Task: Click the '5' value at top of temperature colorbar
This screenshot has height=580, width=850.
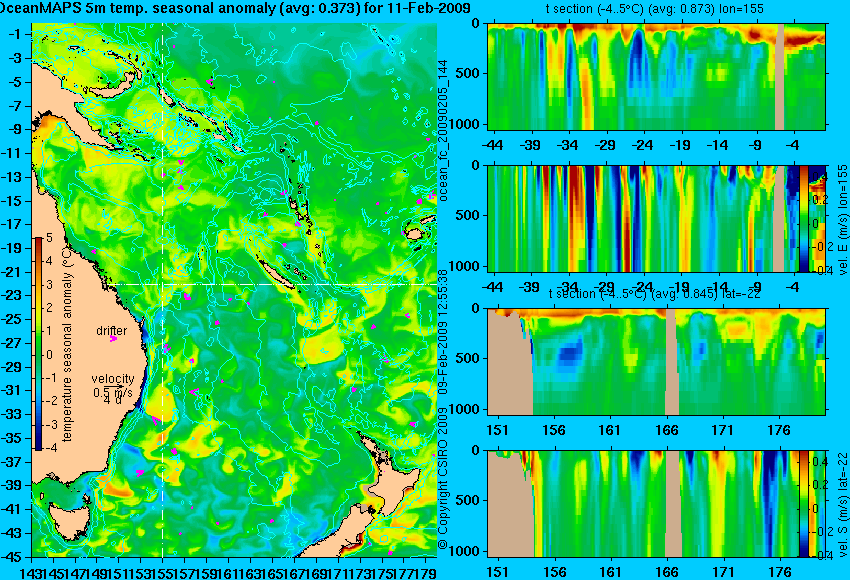Action: tap(49, 237)
